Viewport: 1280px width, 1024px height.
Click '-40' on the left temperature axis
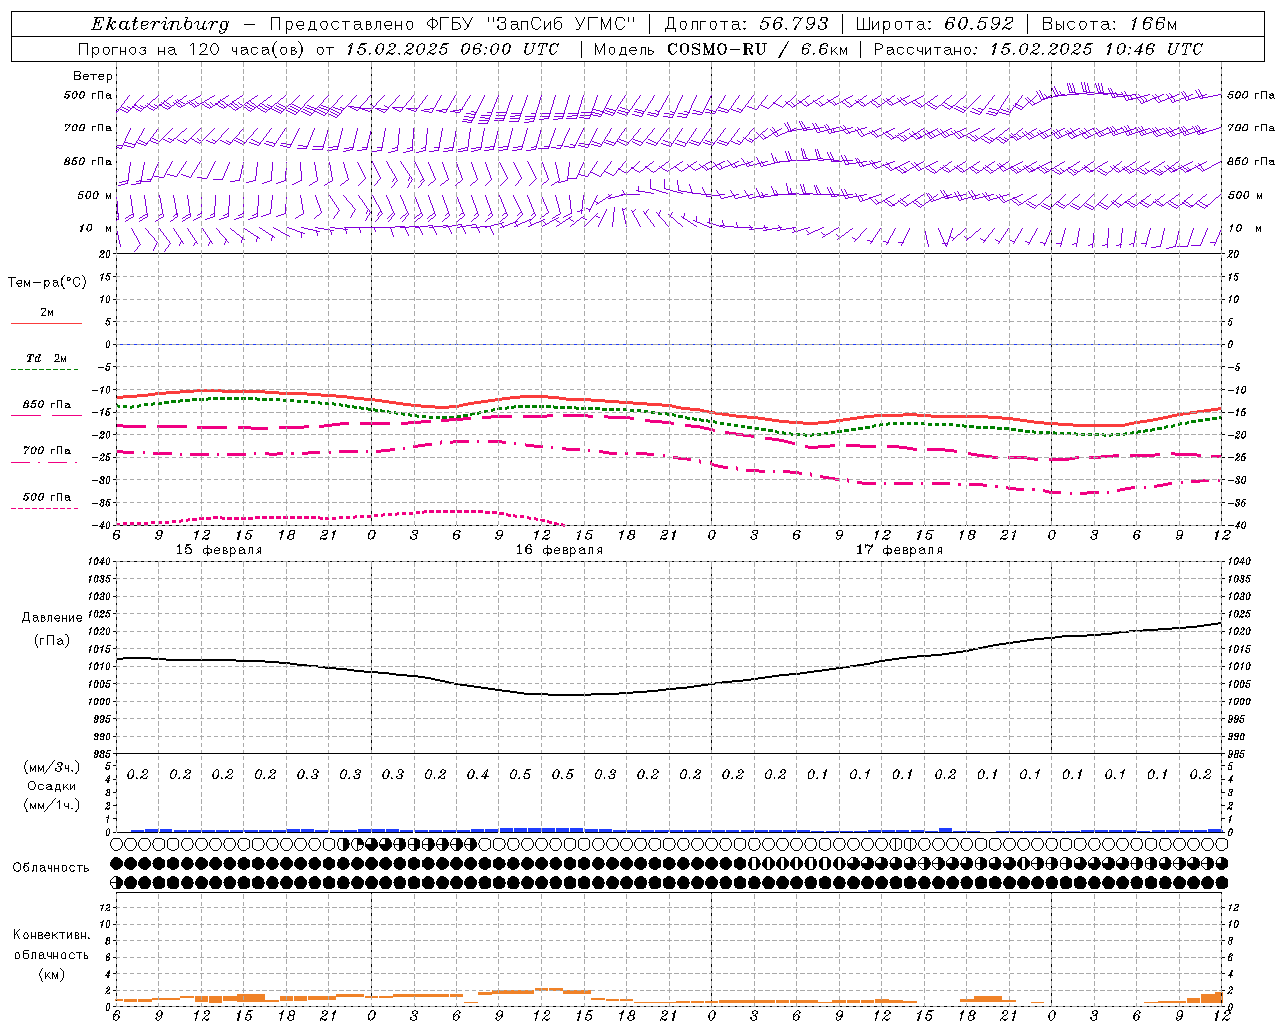[100, 526]
